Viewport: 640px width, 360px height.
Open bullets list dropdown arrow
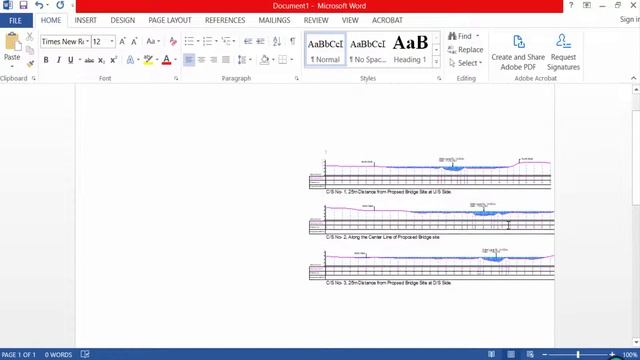point(198,41)
